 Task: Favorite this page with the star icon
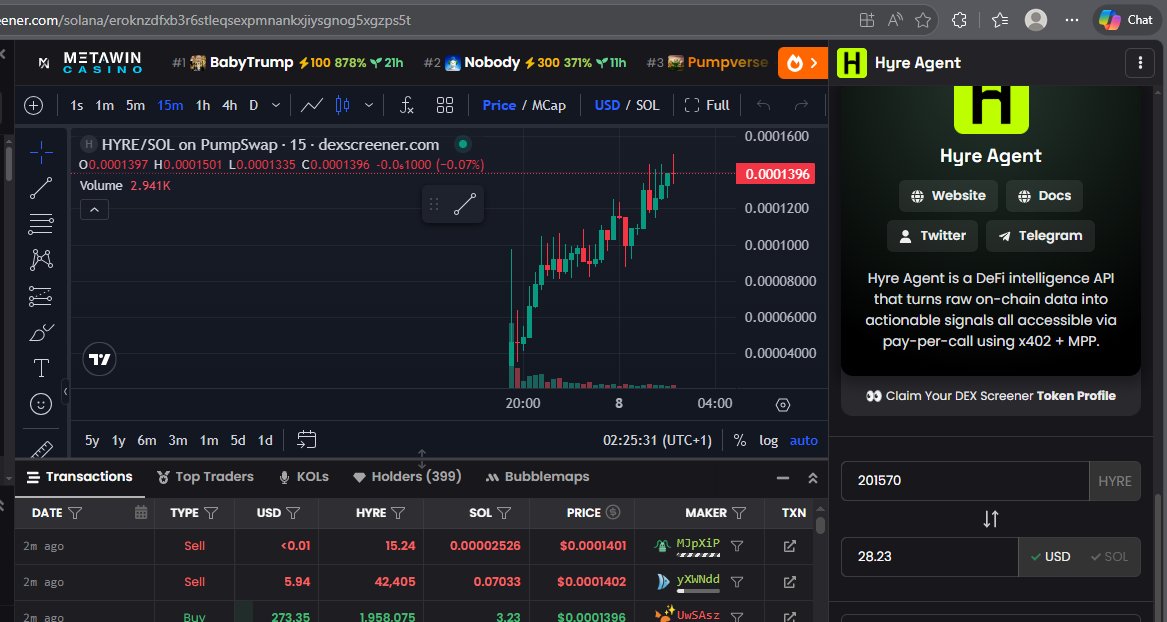(923, 20)
